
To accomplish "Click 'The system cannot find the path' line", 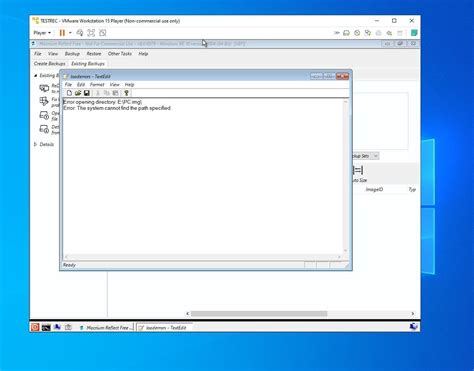I will click(x=117, y=108).
